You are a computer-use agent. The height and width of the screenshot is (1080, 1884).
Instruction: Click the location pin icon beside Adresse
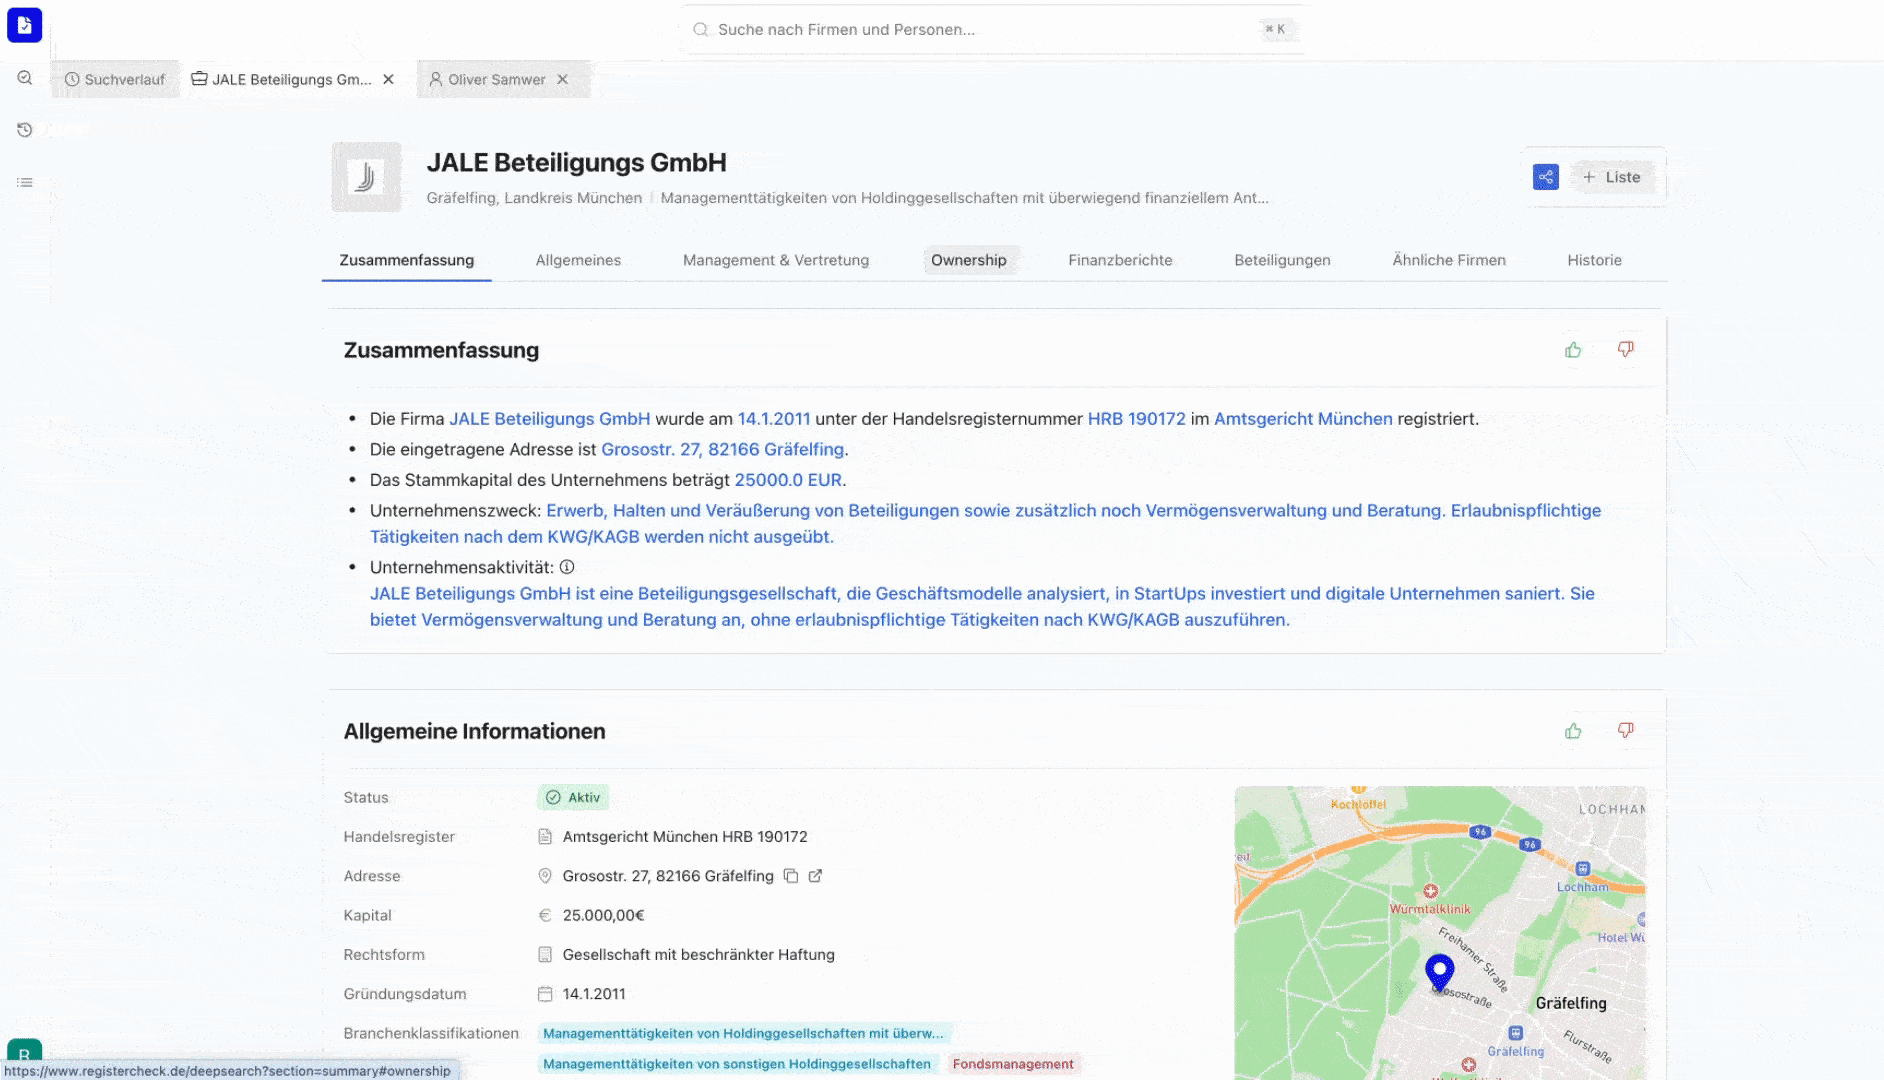[x=545, y=876]
